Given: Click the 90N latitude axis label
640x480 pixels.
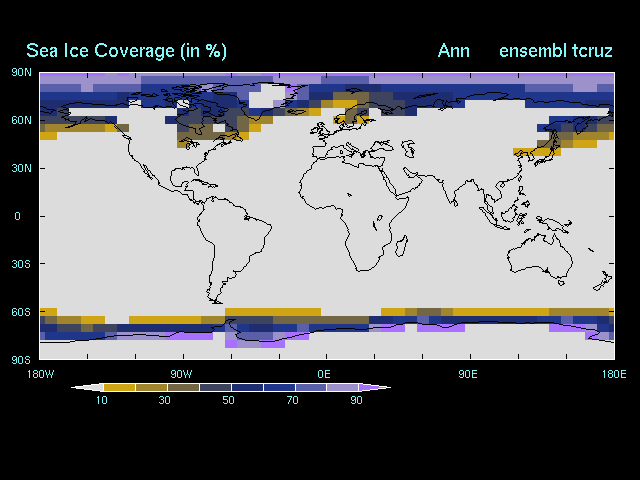Looking at the screenshot, I should point(21,72).
